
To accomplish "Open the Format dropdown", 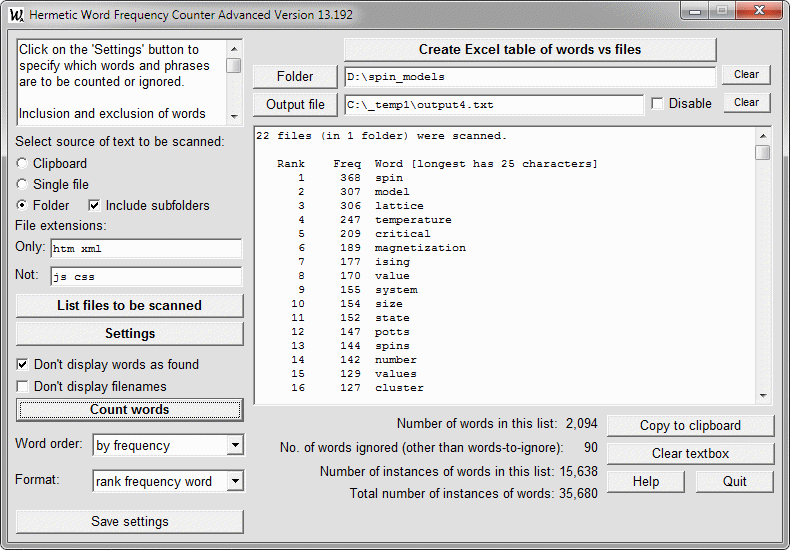I will click(235, 481).
